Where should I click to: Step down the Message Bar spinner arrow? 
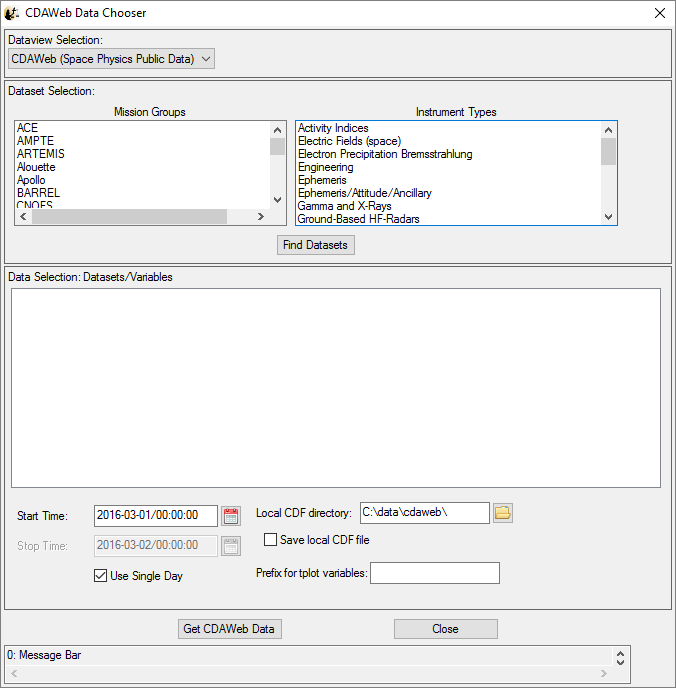click(620, 663)
